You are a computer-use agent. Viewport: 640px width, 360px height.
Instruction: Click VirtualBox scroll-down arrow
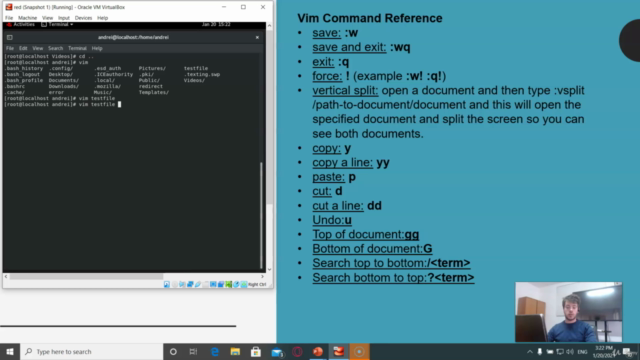pyautogui.click(x=269, y=269)
